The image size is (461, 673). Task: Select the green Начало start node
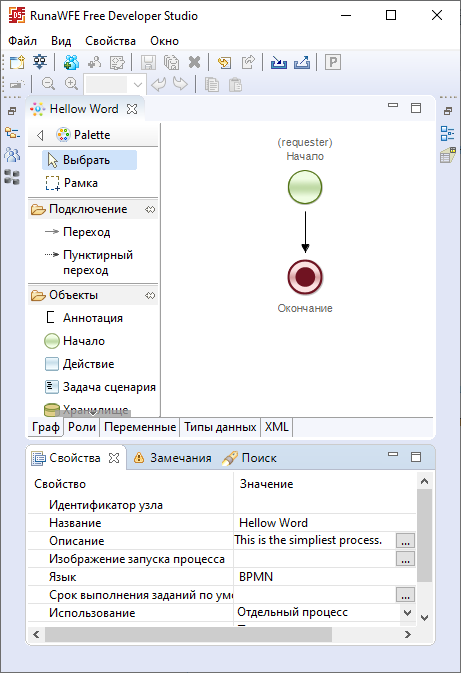click(x=305, y=187)
